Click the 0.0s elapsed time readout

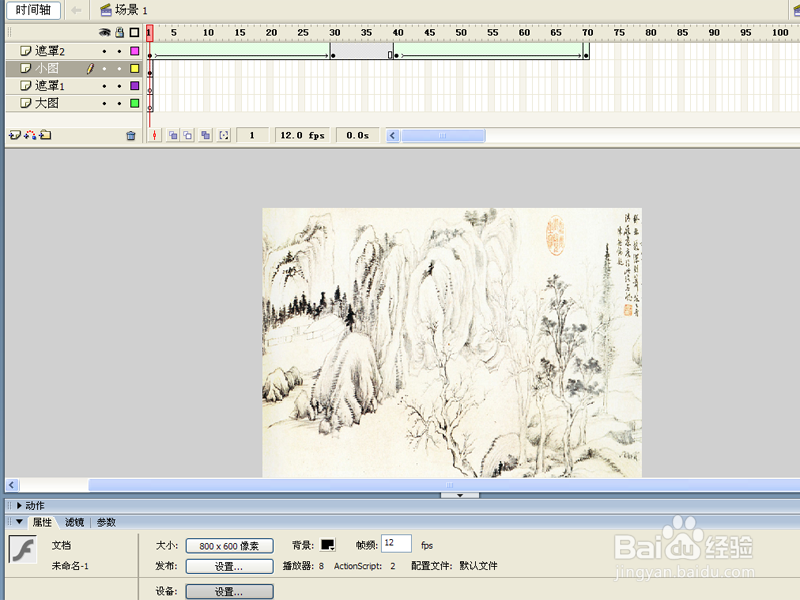click(x=357, y=135)
